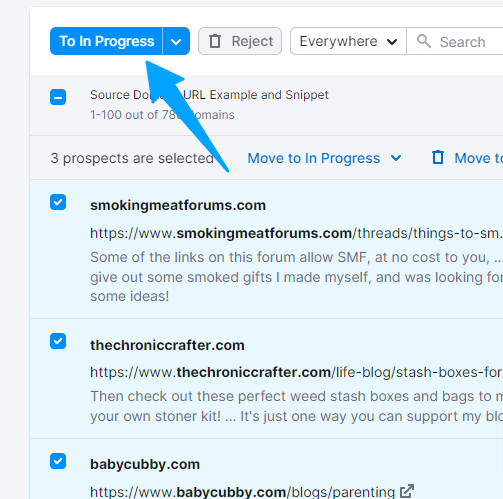Click smokingmeatforums snippet 'Some of the links'
The width and height of the screenshot is (503, 499).
pyautogui.click(x=296, y=277)
